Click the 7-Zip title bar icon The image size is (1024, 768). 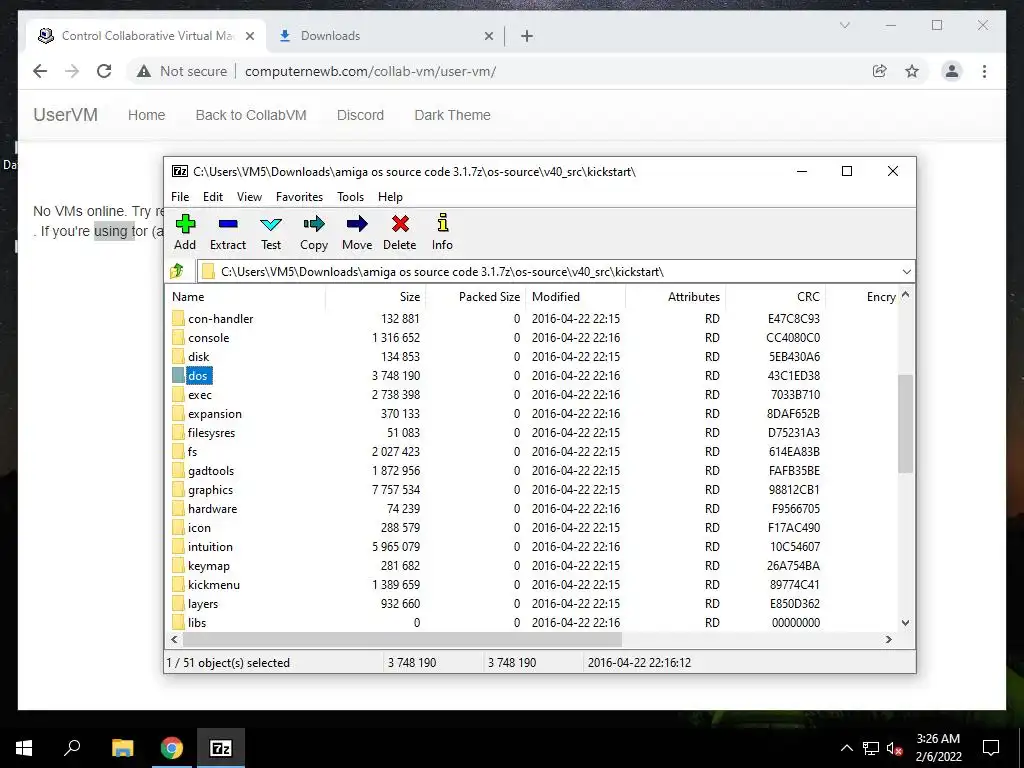click(x=180, y=172)
